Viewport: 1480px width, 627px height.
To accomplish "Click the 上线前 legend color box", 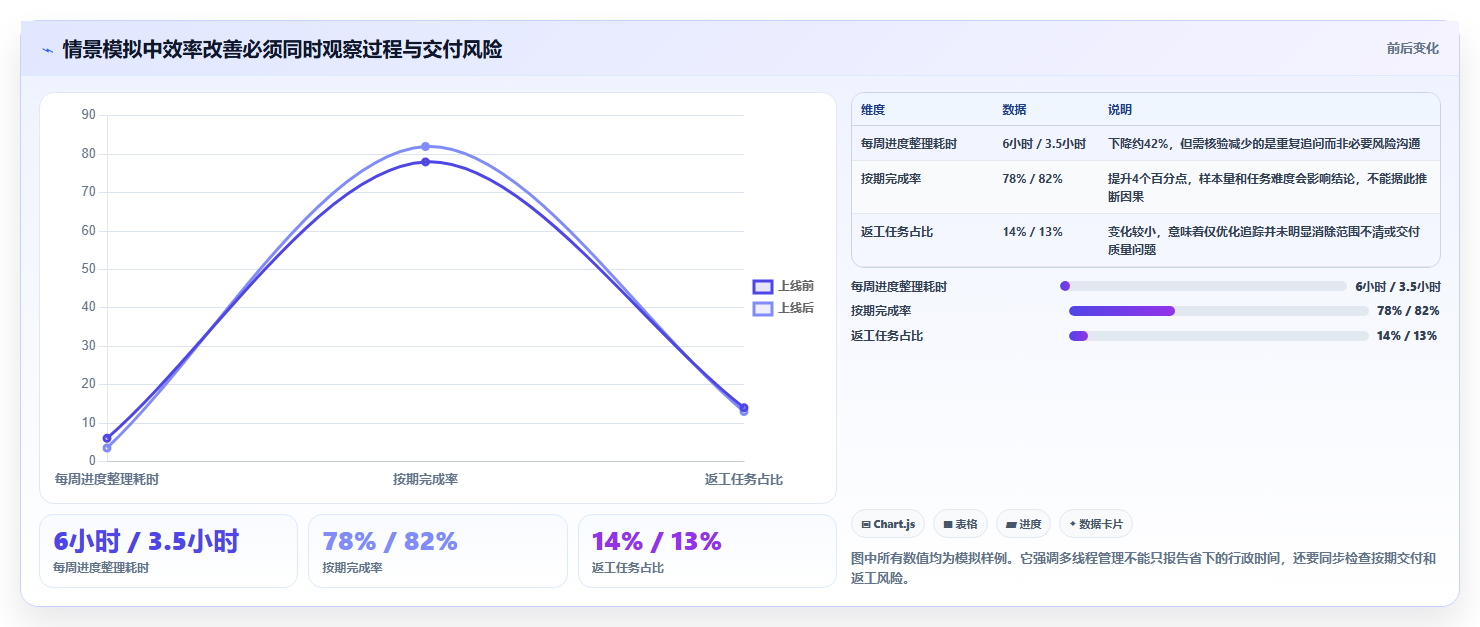I will (x=763, y=286).
